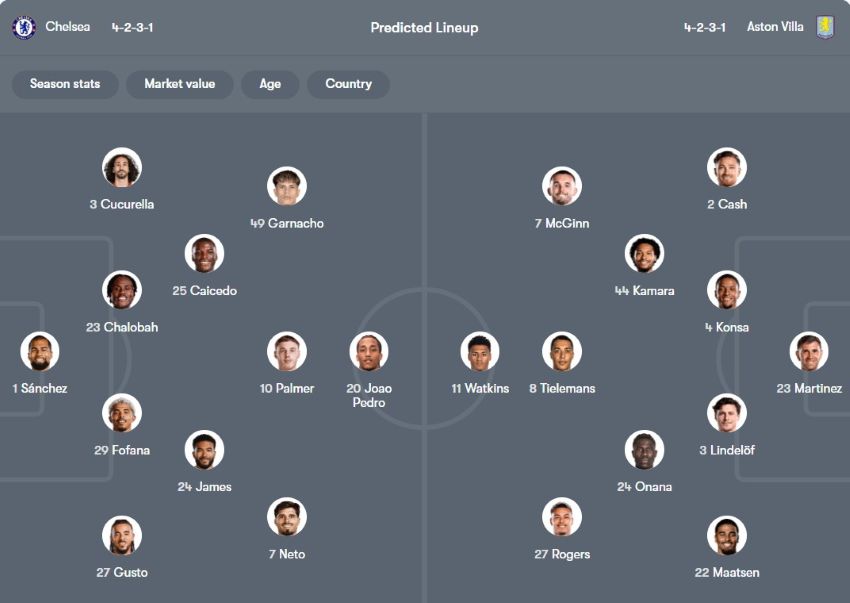Select the Country filter chip

pos(348,84)
